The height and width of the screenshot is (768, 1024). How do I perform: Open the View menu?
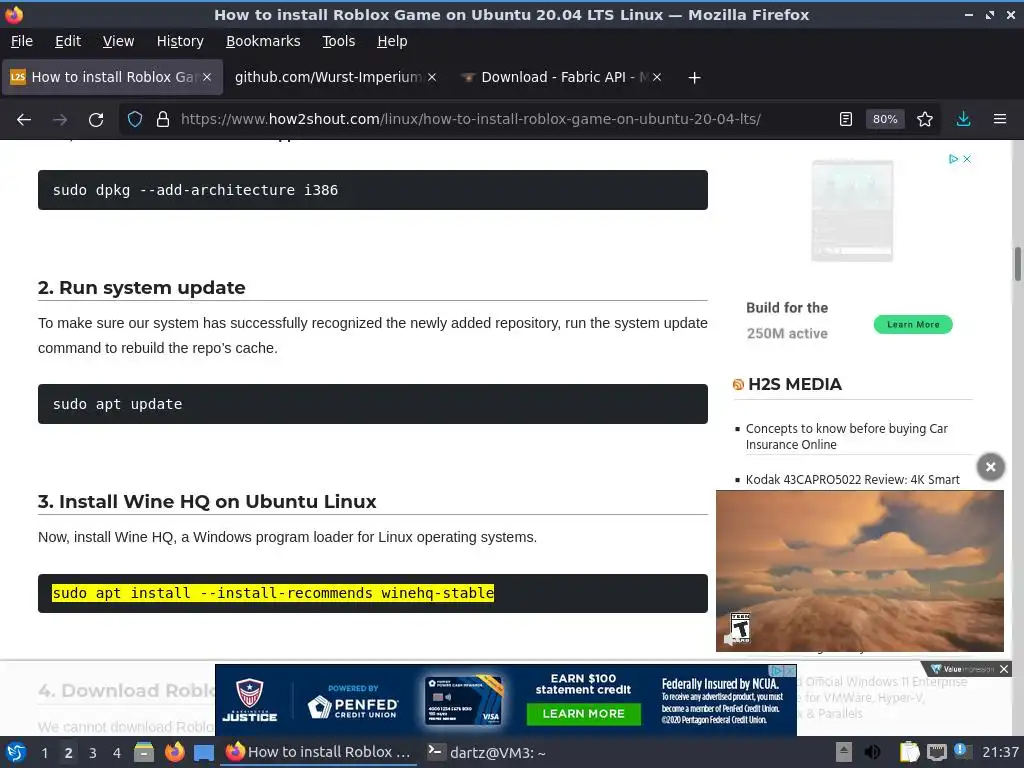pyautogui.click(x=118, y=41)
